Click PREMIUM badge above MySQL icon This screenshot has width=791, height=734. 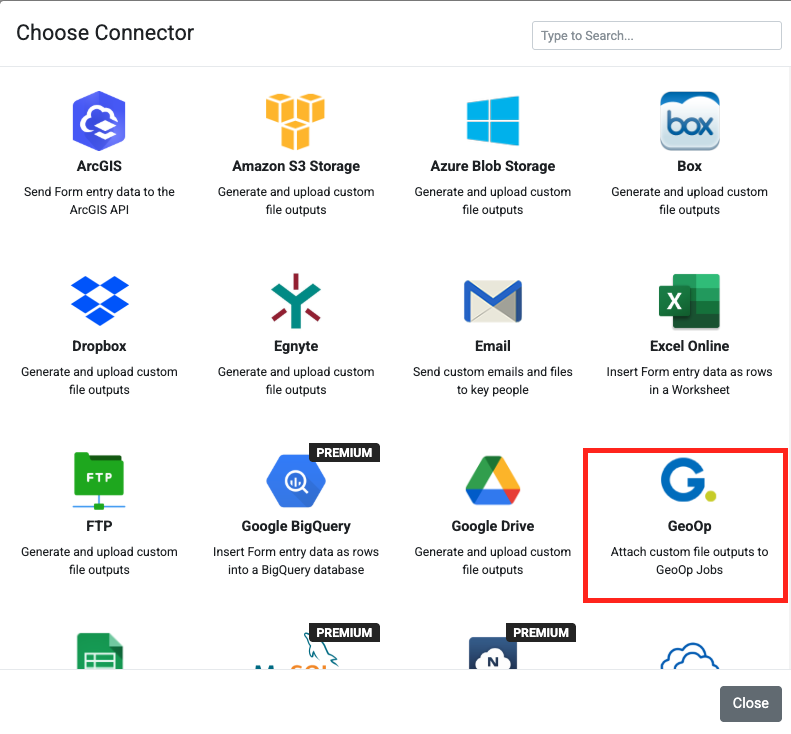[344, 633]
